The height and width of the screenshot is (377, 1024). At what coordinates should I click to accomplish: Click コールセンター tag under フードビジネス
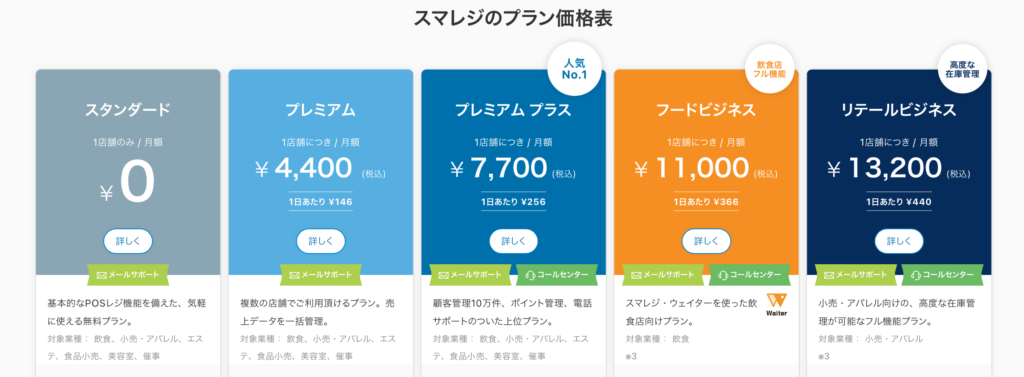(749, 275)
